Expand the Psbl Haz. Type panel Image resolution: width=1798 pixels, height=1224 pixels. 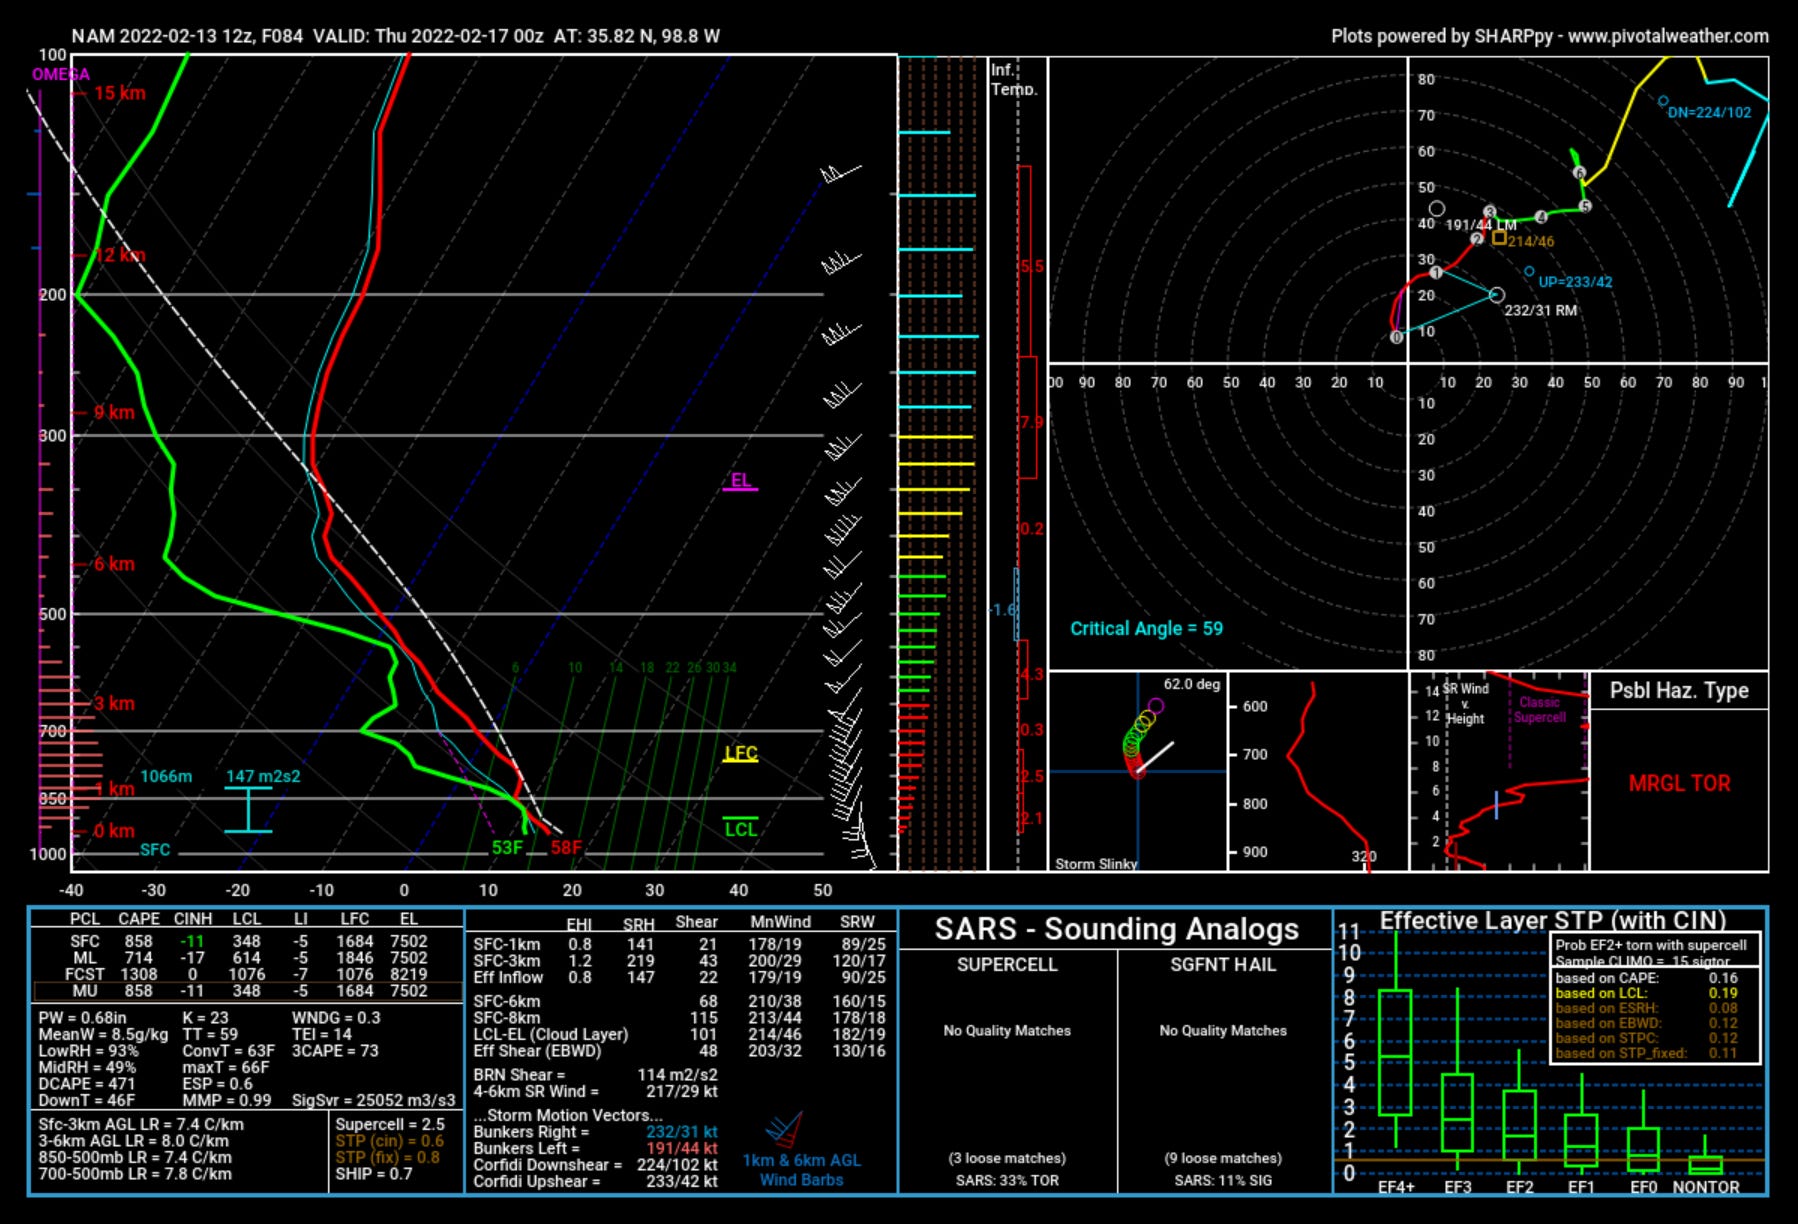coord(1680,690)
